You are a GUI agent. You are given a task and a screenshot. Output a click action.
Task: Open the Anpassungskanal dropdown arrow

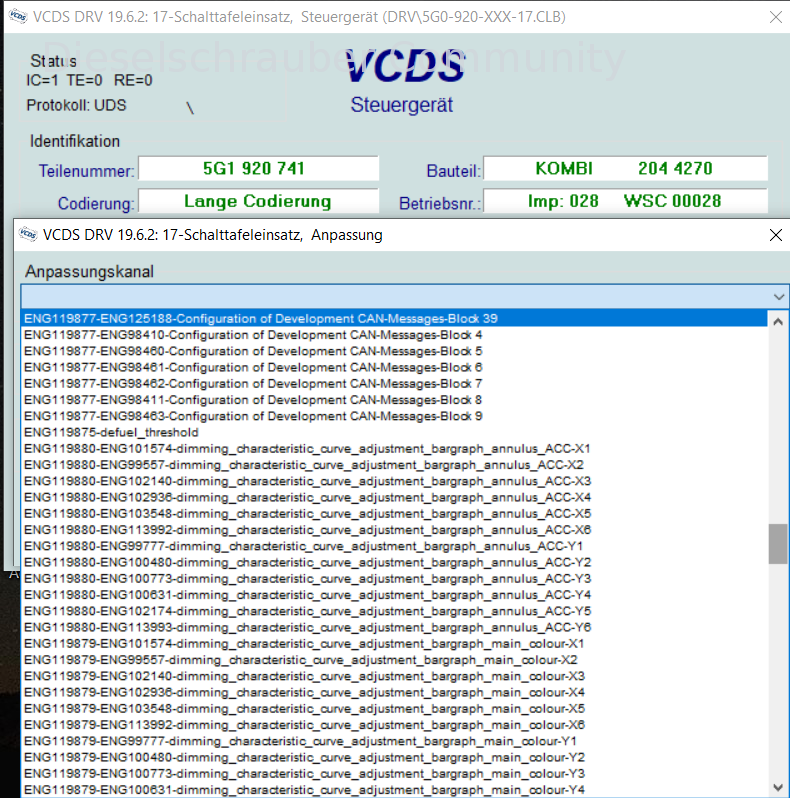pos(778,297)
